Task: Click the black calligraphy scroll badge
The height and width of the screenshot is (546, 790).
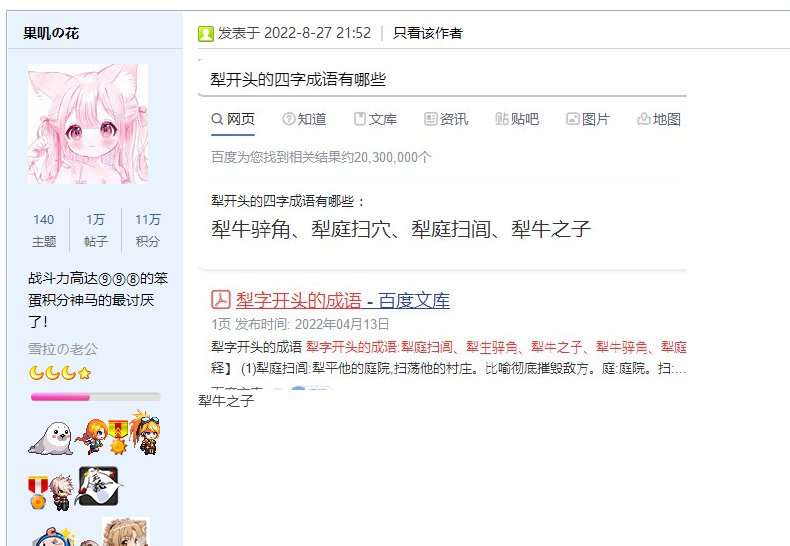Action: (99, 486)
